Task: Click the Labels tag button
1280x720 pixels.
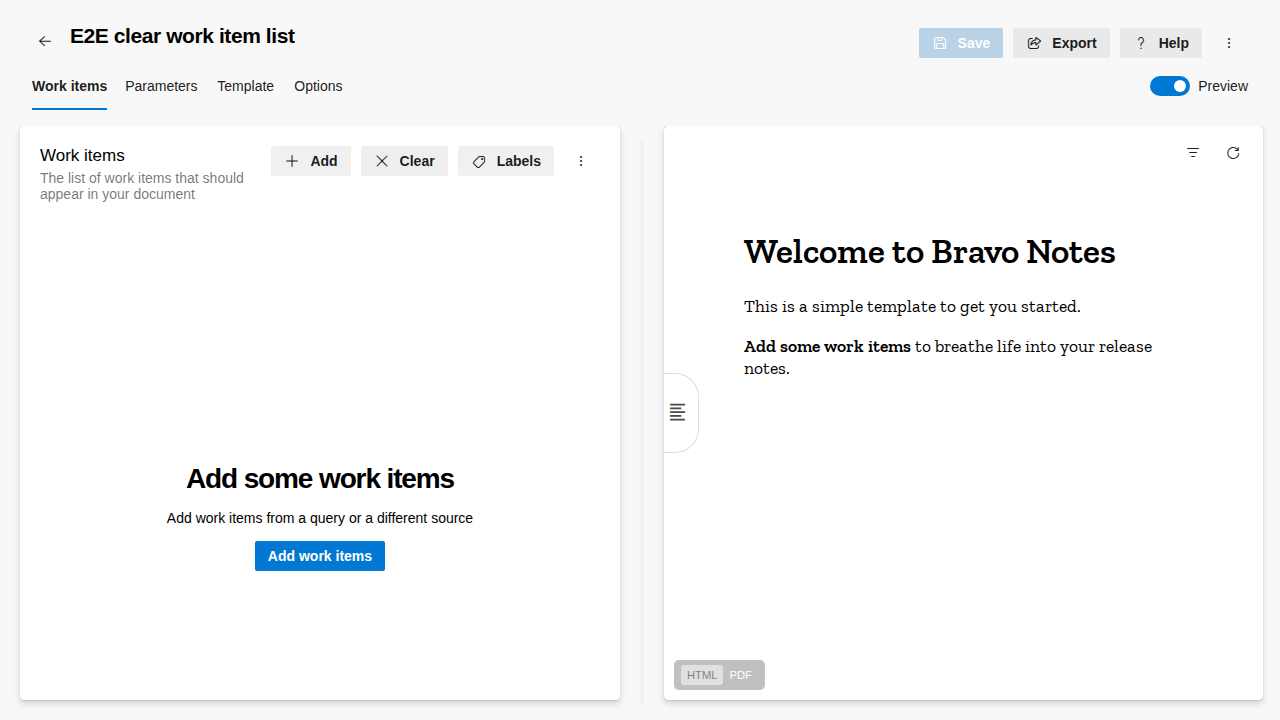Action: pos(506,161)
